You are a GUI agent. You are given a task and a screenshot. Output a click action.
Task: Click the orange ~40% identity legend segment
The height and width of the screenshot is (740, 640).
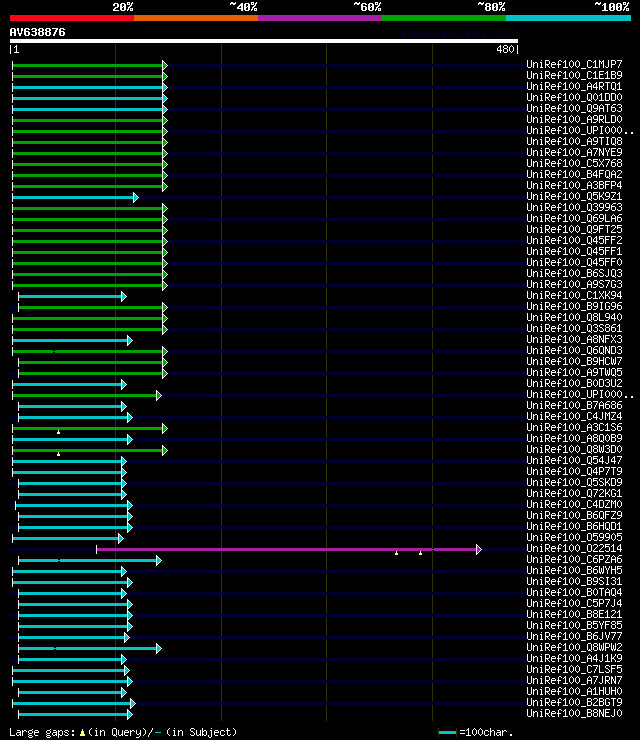click(x=196, y=18)
